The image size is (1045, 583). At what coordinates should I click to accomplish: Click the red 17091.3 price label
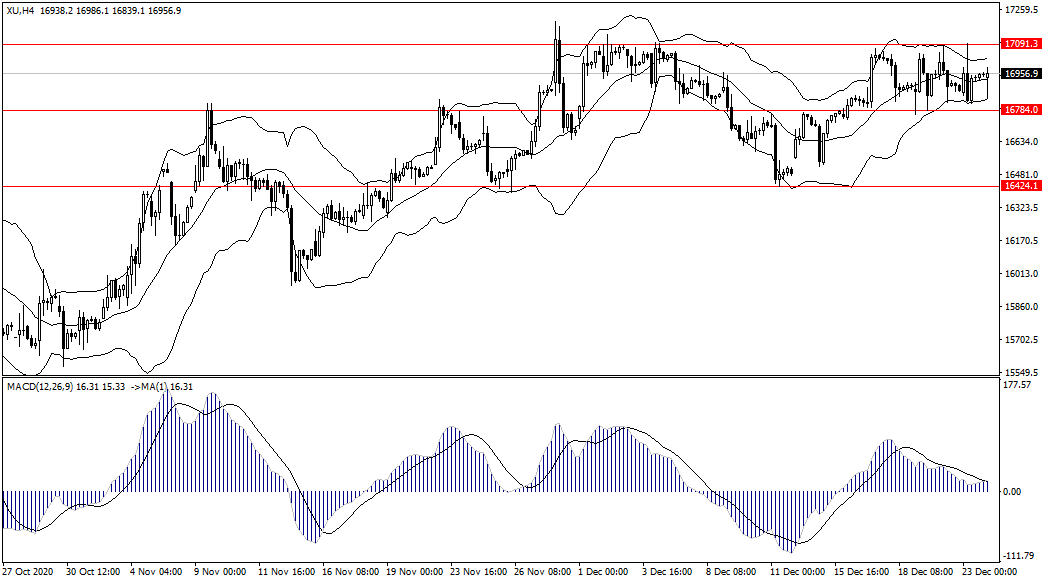pyautogui.click(x=1020, y=44)
